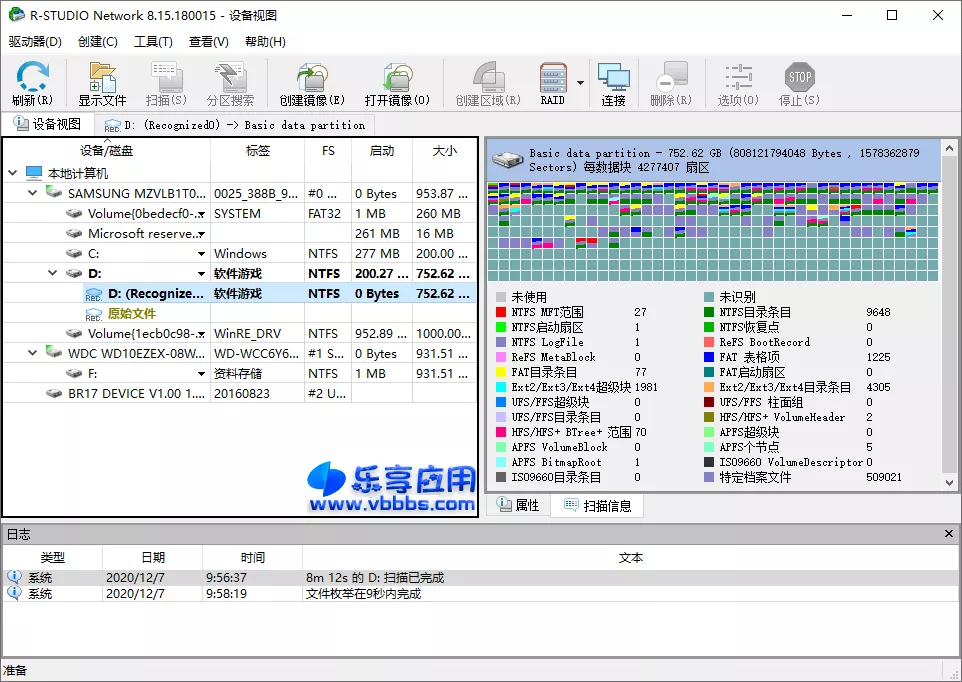962x682 pixels.
Task: Select the 删除 (Delete) toolbar icon
Action: (671, 83)
